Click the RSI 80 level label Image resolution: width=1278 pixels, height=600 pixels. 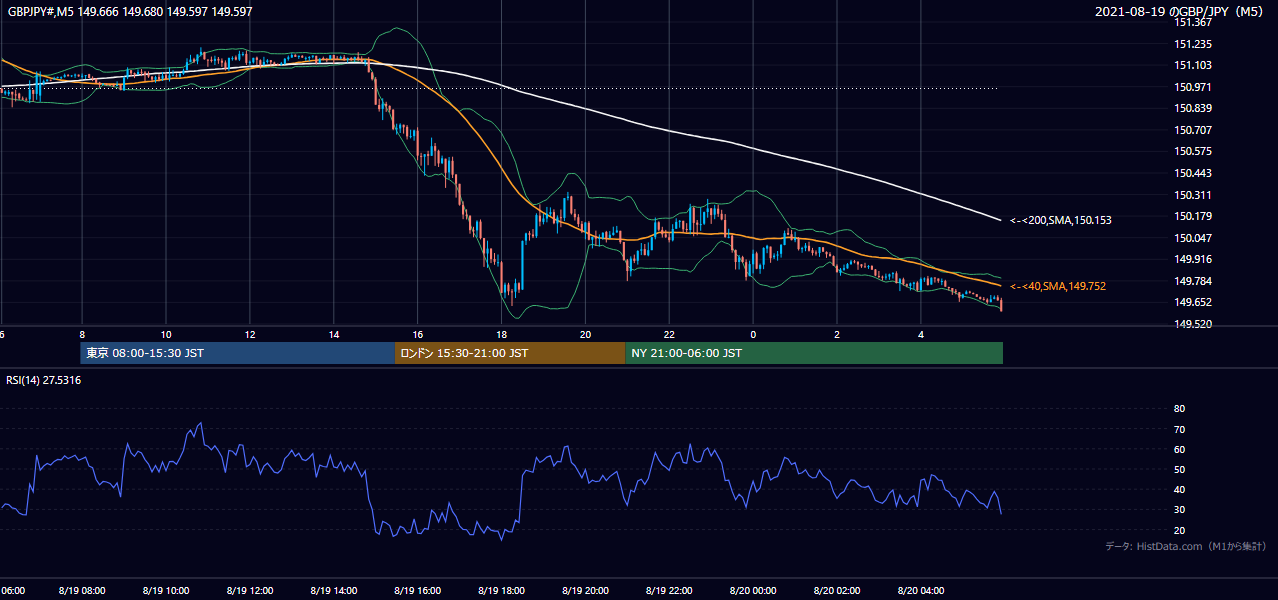[x=1179, y=409]
